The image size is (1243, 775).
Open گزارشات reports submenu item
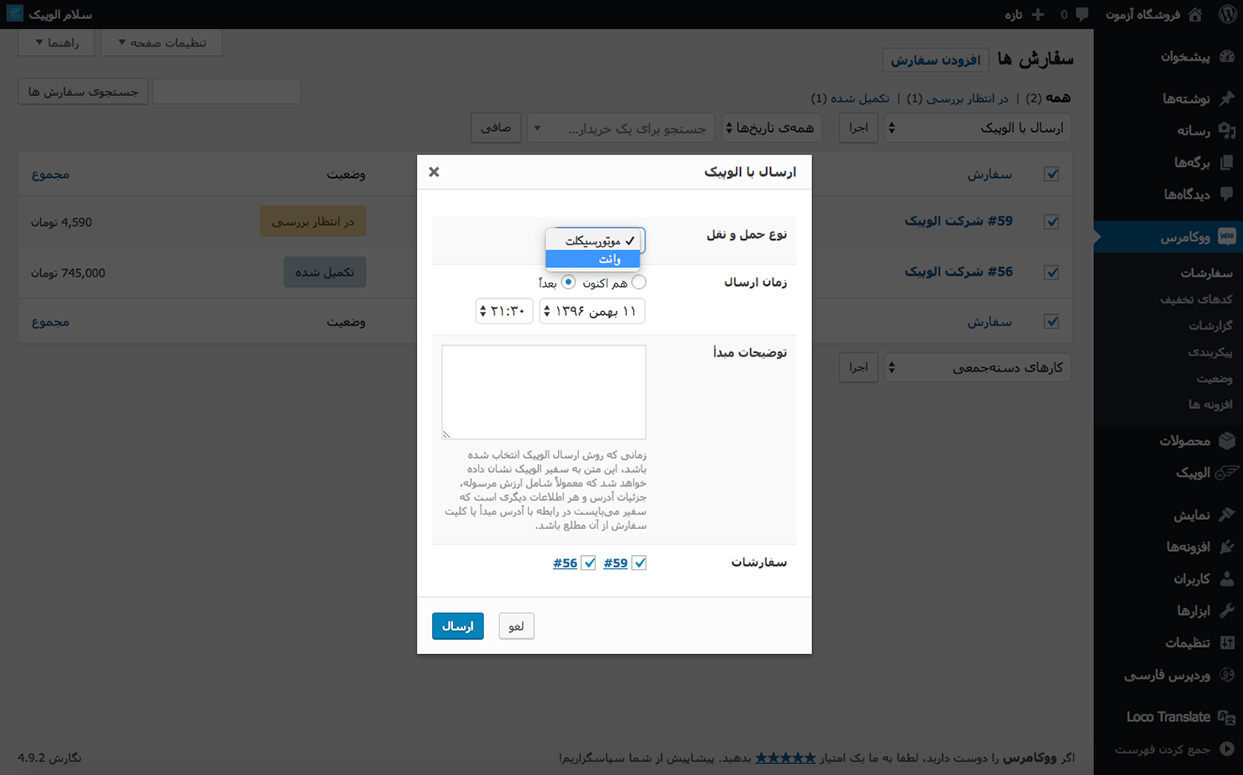(x=1210, y=325)
